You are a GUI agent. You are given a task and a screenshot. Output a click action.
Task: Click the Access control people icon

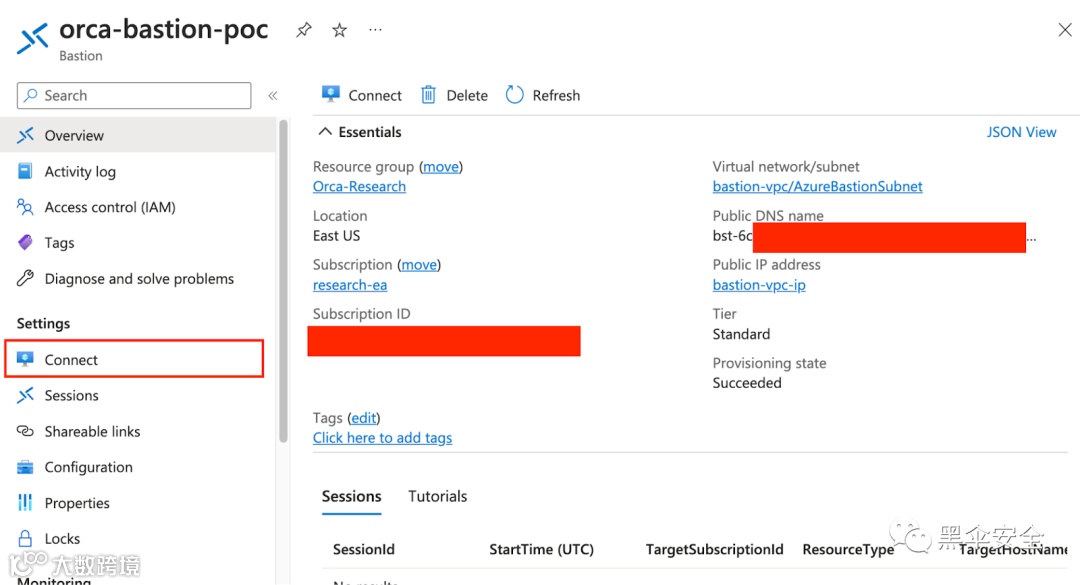tap(25, 207)
